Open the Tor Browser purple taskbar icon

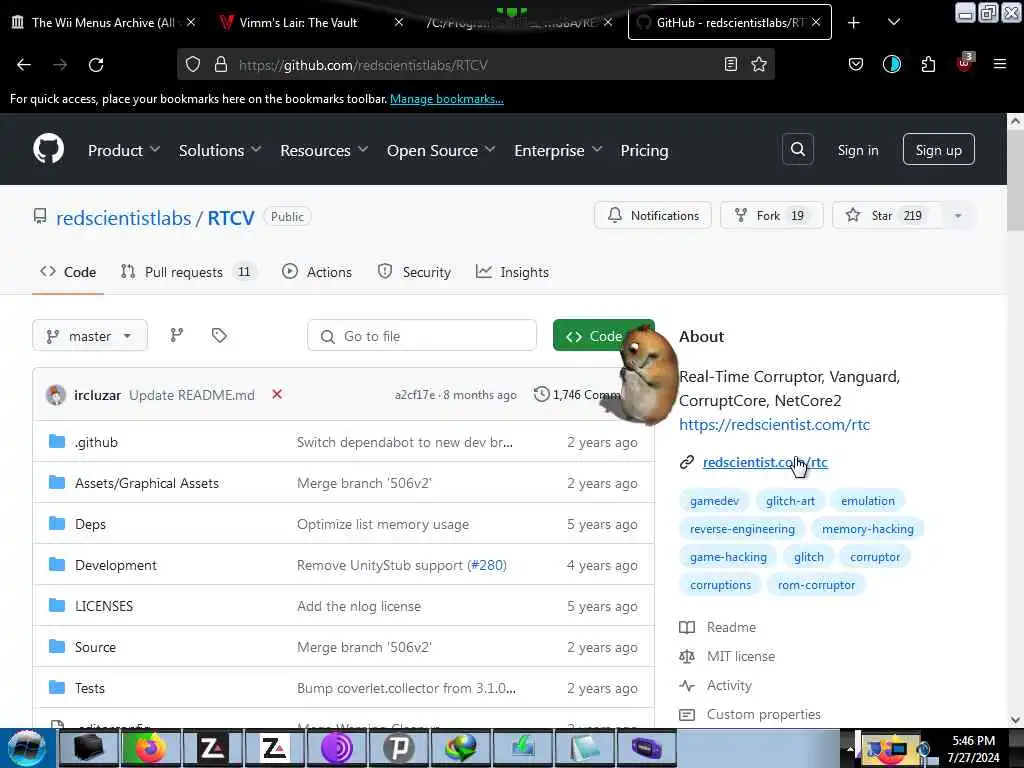[336, 748]
